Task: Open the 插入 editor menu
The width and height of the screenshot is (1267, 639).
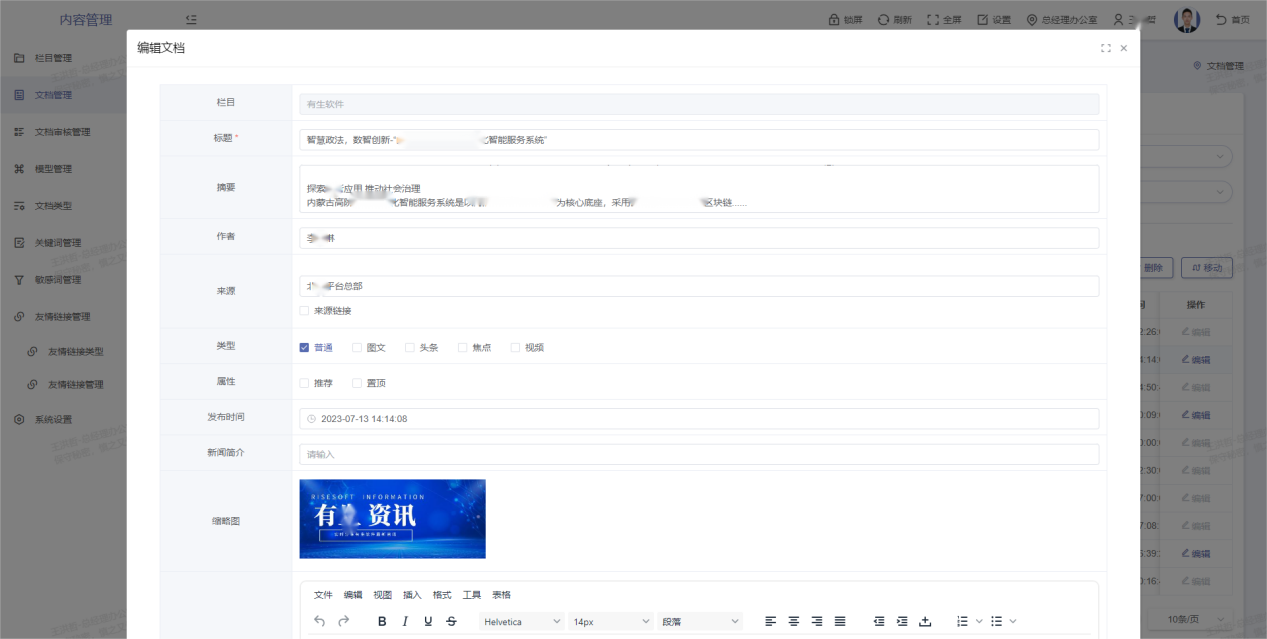Action: click(412, 595)
